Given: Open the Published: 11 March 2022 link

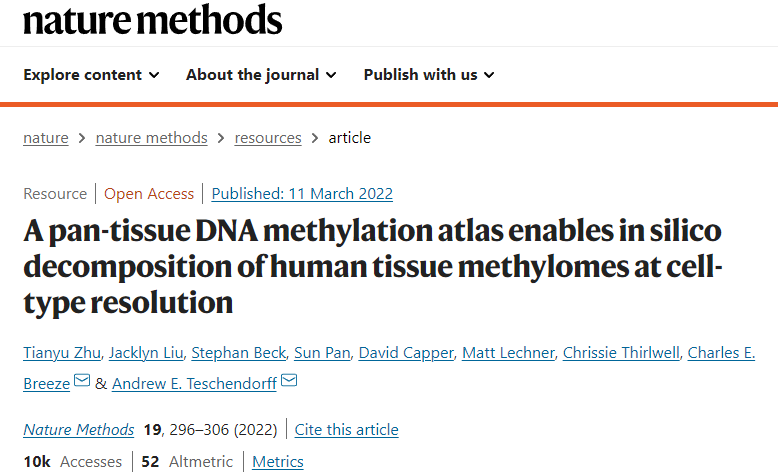Looking at the screenshot, I should coord(302,194).
